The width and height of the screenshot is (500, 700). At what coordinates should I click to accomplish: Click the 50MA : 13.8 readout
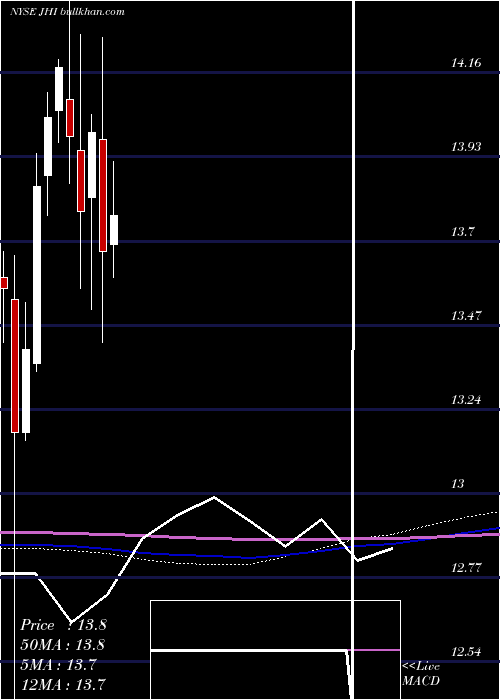point(62,645)
